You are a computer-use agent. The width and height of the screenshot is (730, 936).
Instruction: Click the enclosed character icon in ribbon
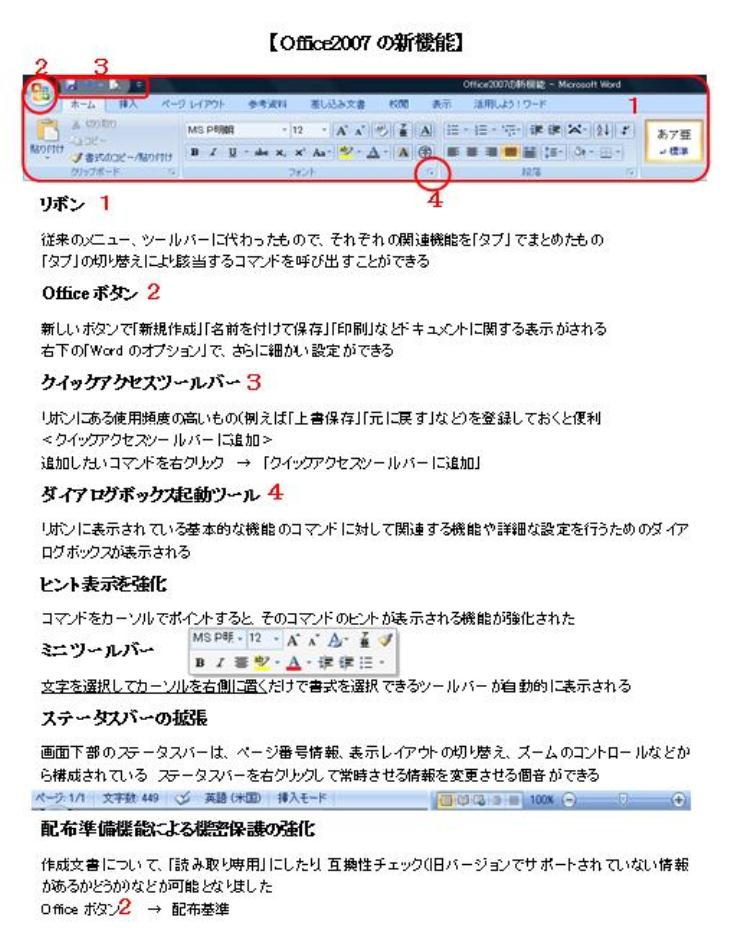click(425, 152)
